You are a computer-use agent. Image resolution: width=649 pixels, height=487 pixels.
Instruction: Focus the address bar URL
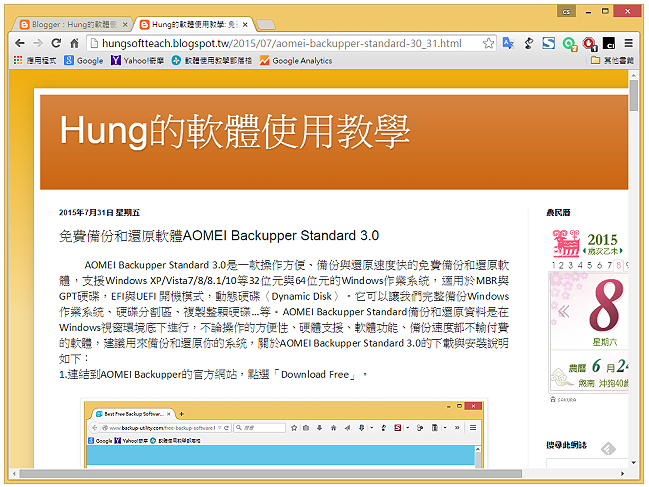pyautogui.click(x=281, y=43)
